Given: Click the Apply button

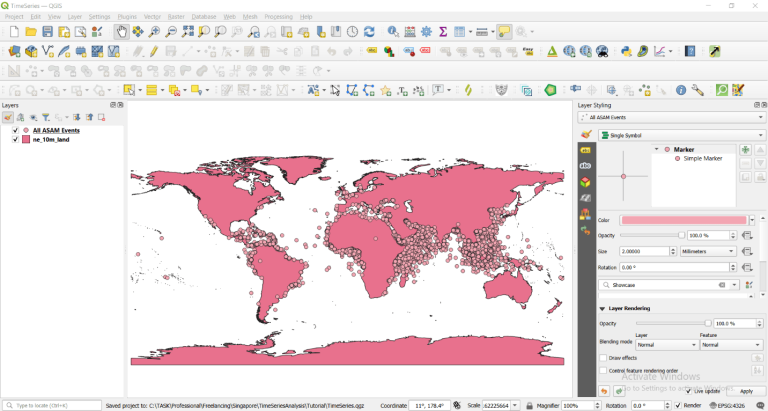Looking at the screenshot, I should pyautogui.click(x=746, y=391).
